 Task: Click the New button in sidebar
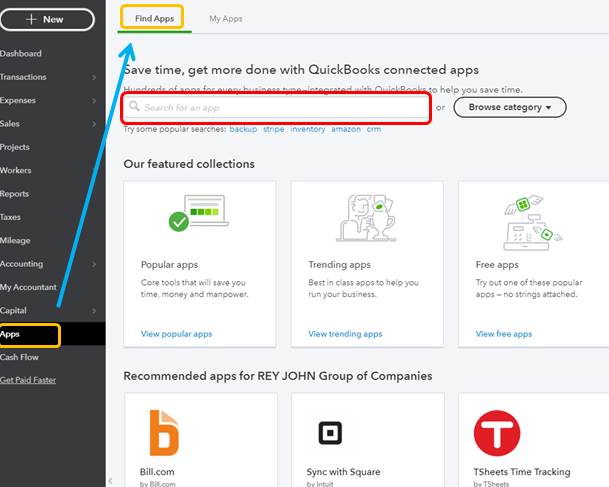click(47, 19)
